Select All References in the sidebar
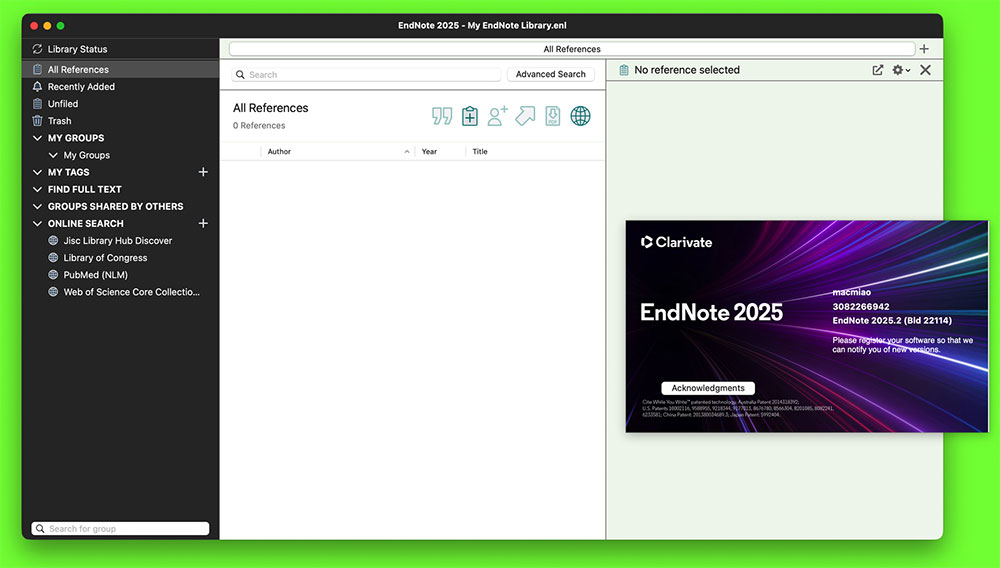Image resolution: width=1000 pixels, height=568 pixels. click(121, 69)
